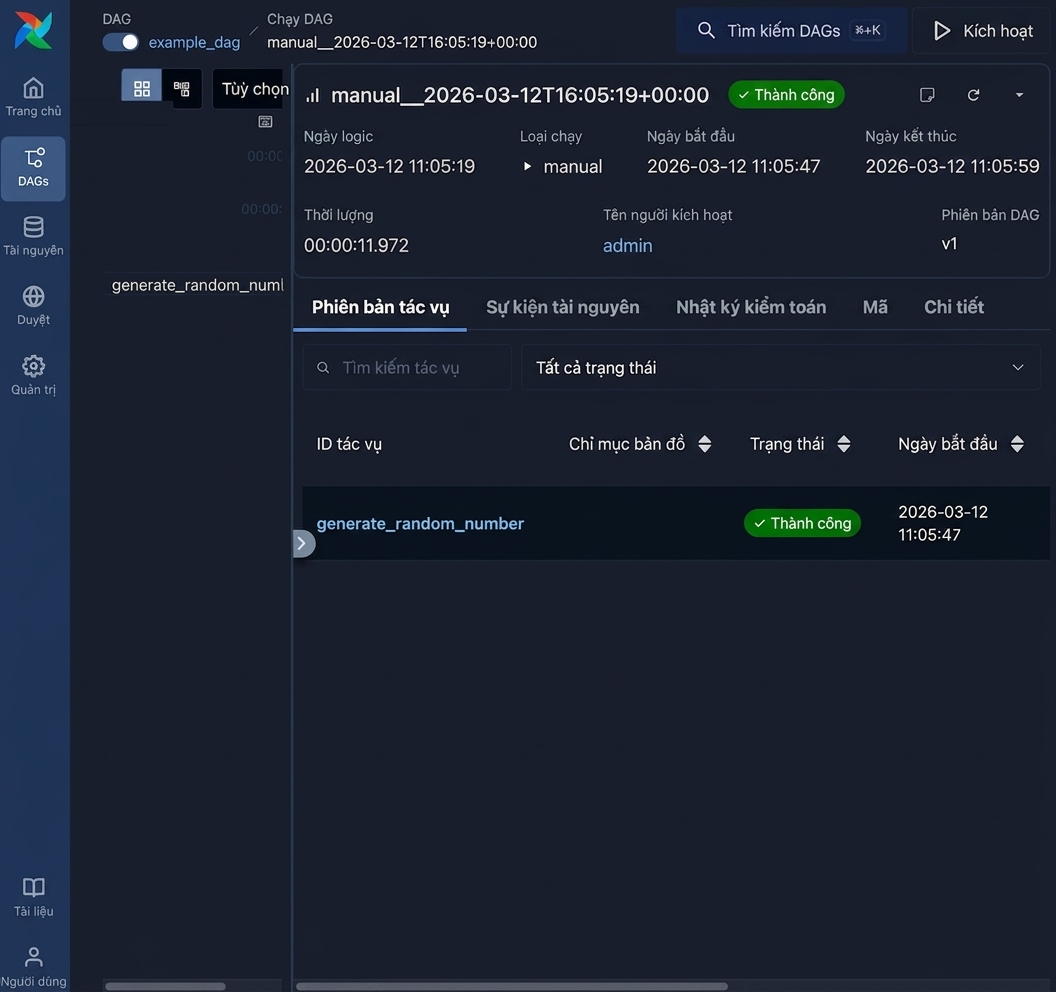
Task: Open Sự kiện tài nguyên tab
Action: (562, 307)
